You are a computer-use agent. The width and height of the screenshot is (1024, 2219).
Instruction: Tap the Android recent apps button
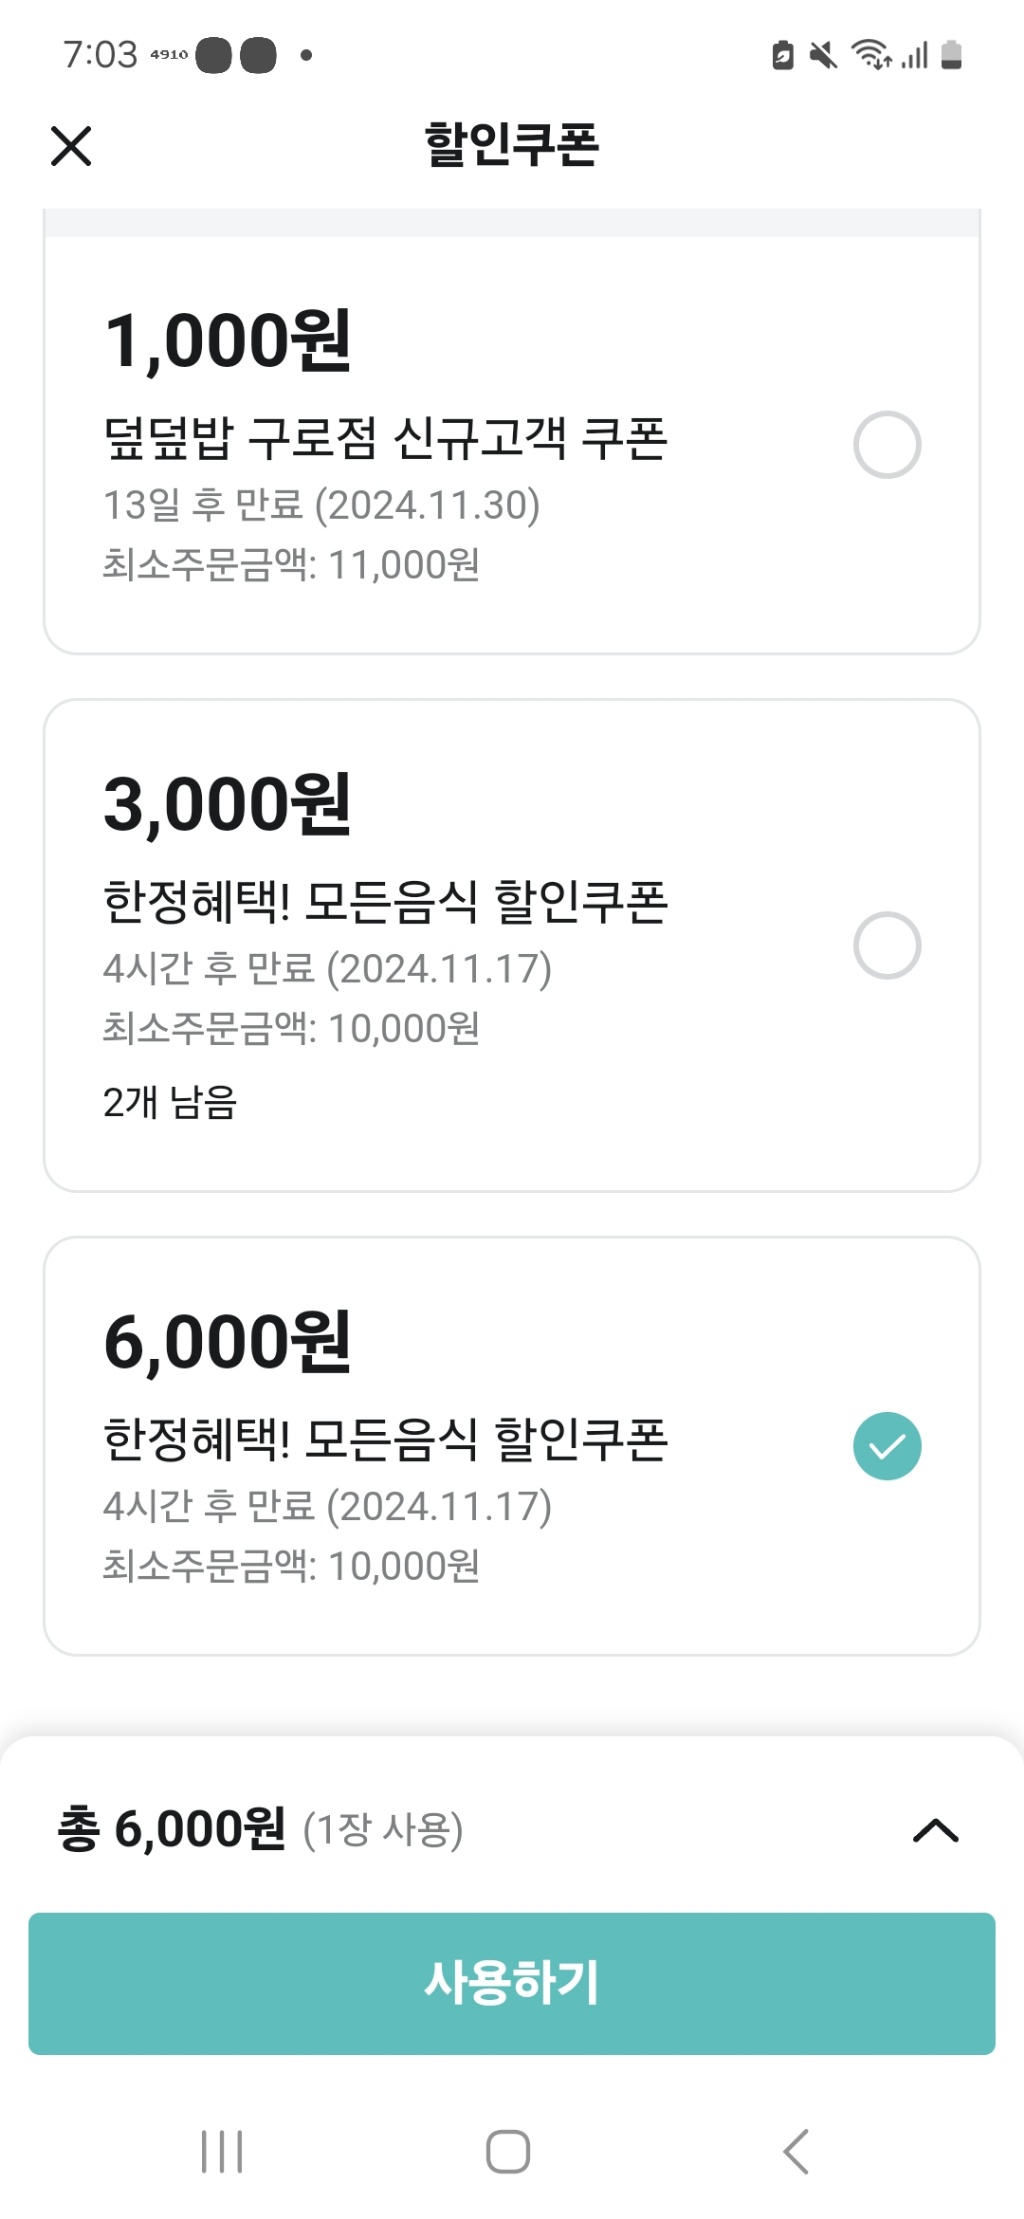tap(222, 2151)
